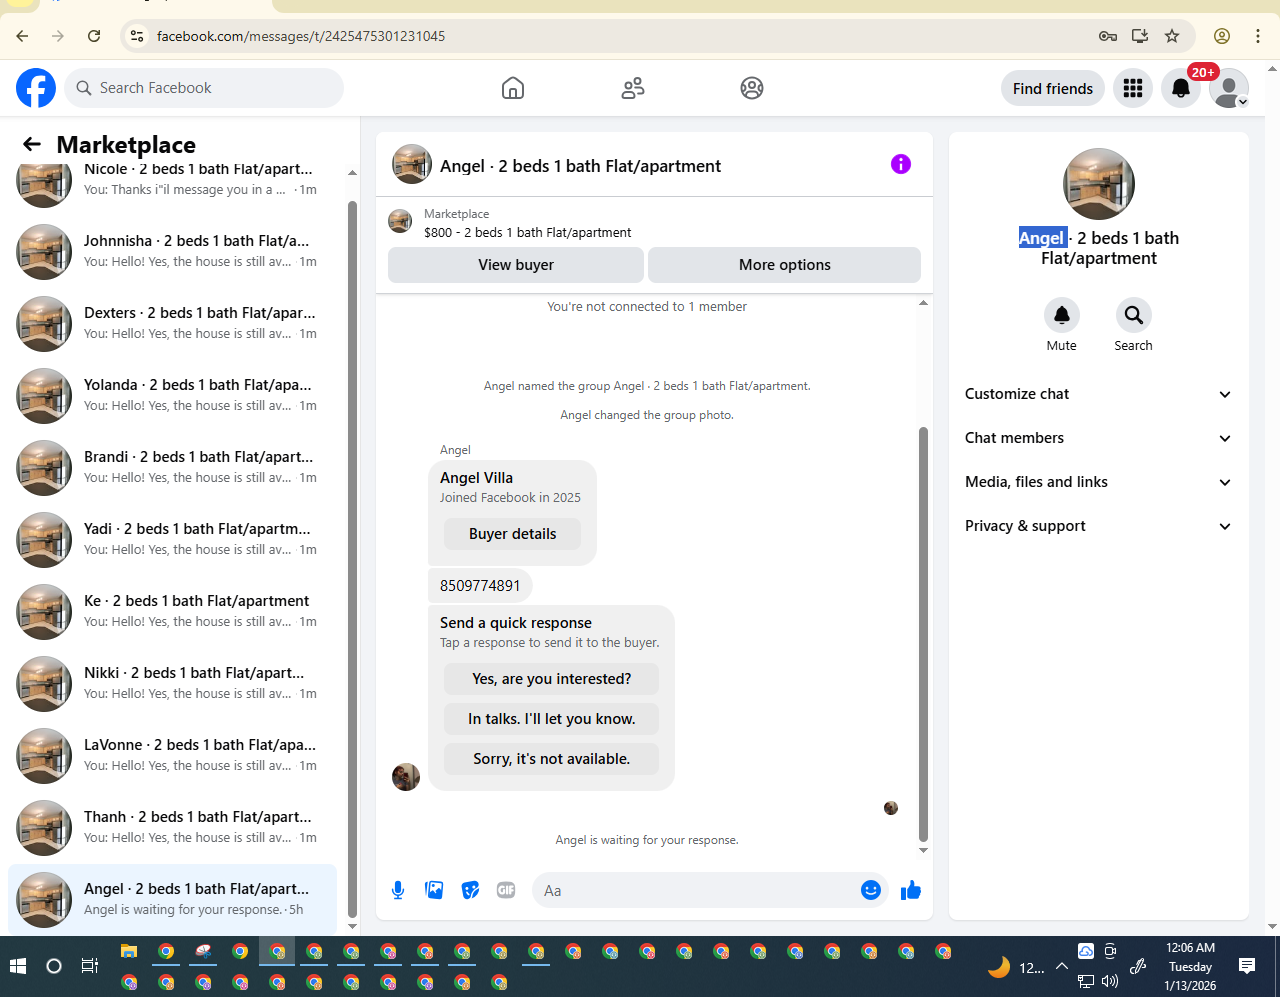This screenshot has width=1280, height=997.
Task: Click the More options button
Action: [785, 265]
